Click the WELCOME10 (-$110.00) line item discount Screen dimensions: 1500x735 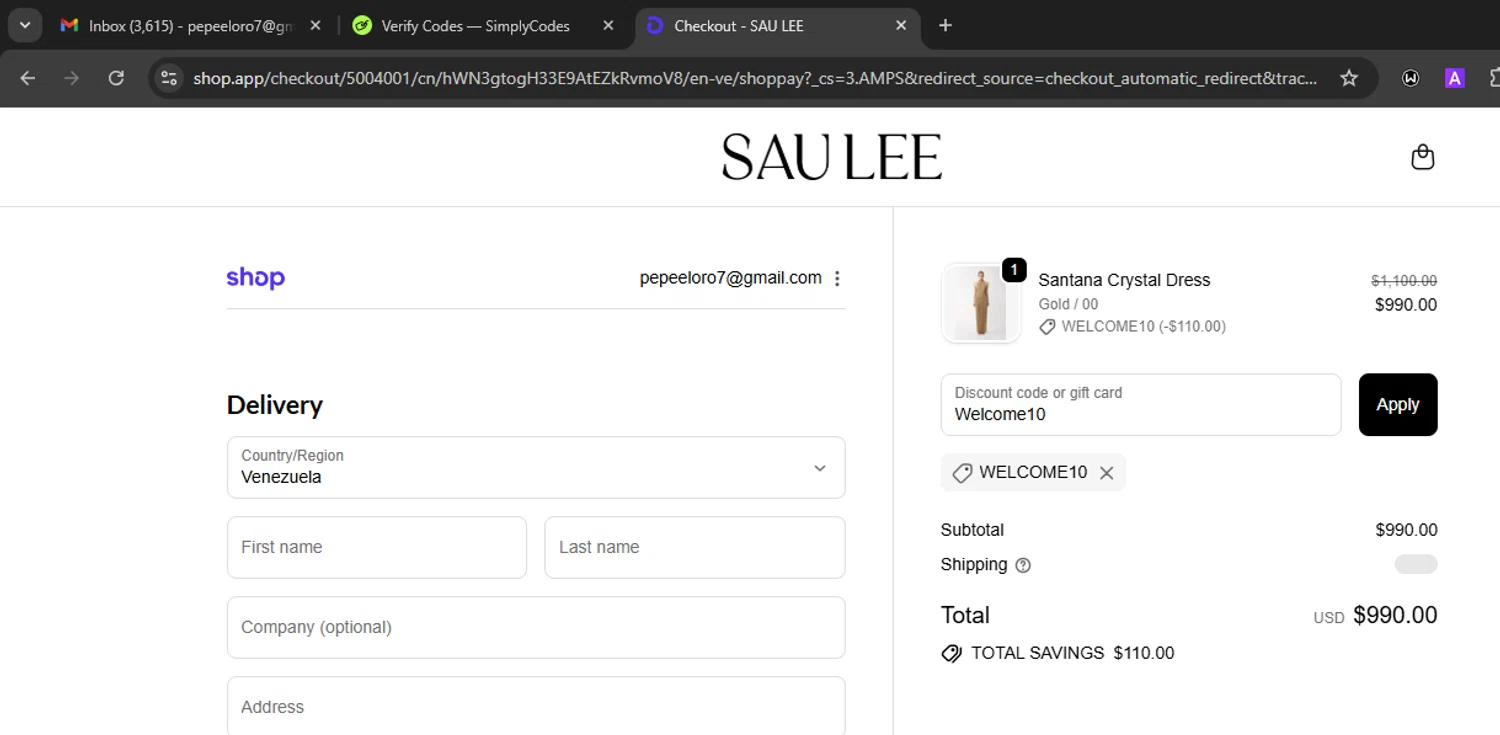(x=1132, y=326)
